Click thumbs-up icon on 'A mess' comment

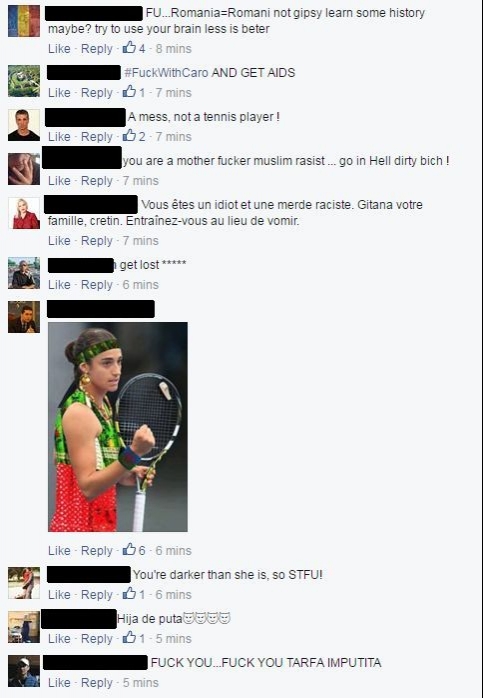click(x=130, y=135)
